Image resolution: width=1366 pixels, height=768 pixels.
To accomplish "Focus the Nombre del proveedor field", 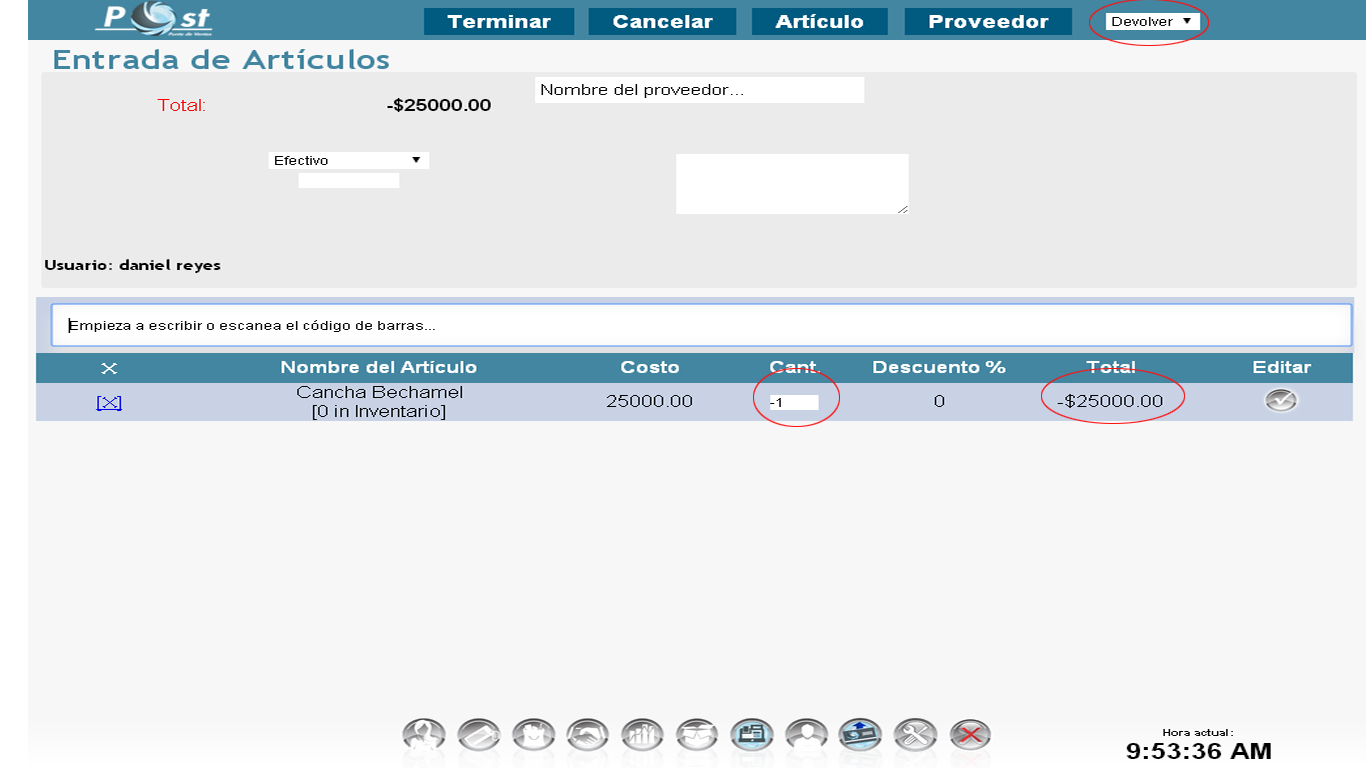I will point(699,90).
